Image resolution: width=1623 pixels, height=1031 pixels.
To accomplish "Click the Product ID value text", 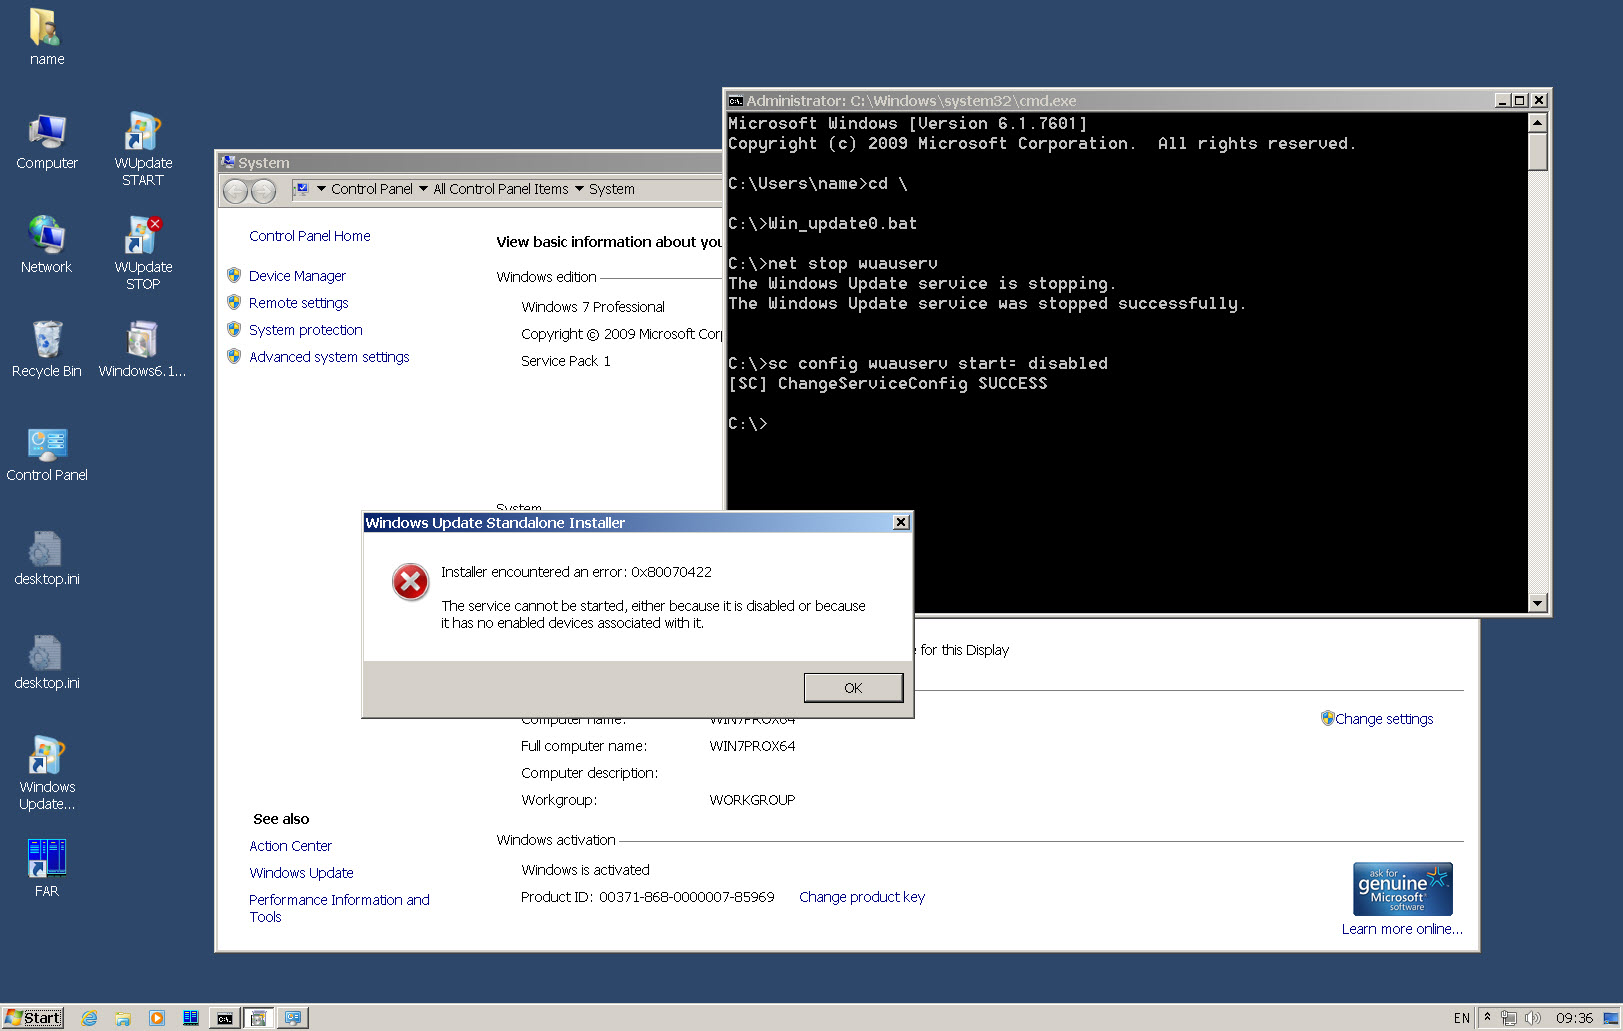I will pyautogui.click(x=686, y=897).
